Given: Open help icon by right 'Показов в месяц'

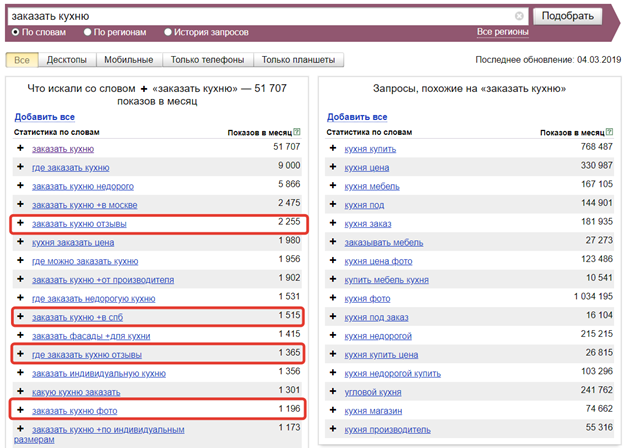Looking at the screenshot, I should coord(610,132).
